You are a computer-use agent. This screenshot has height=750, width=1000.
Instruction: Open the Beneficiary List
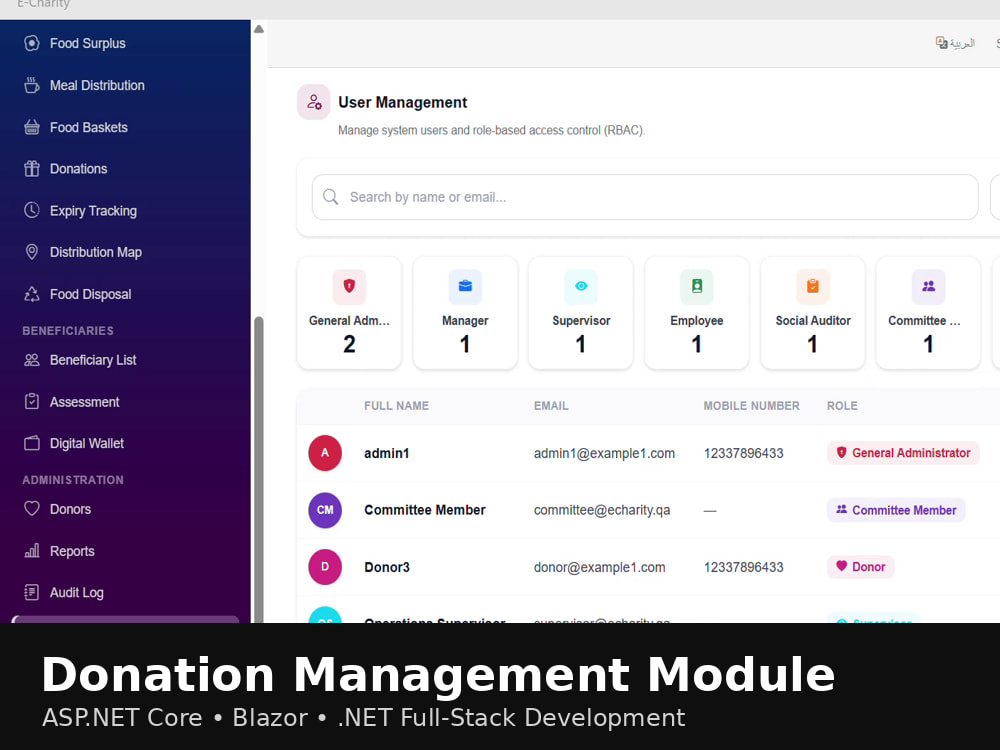pyautogui.click(x=93, y=360)
